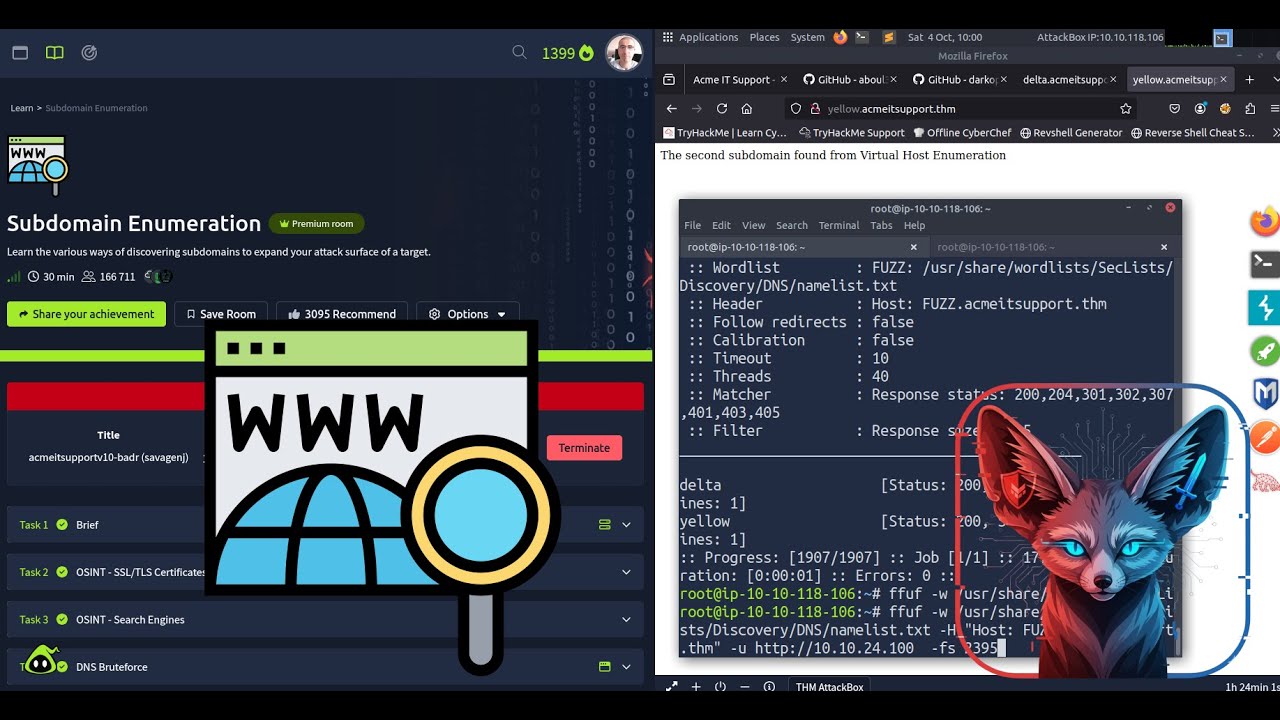Screen dimensions: 1280x720
Task: Click the AttackBox power icon
Action: tap(720, 687)
